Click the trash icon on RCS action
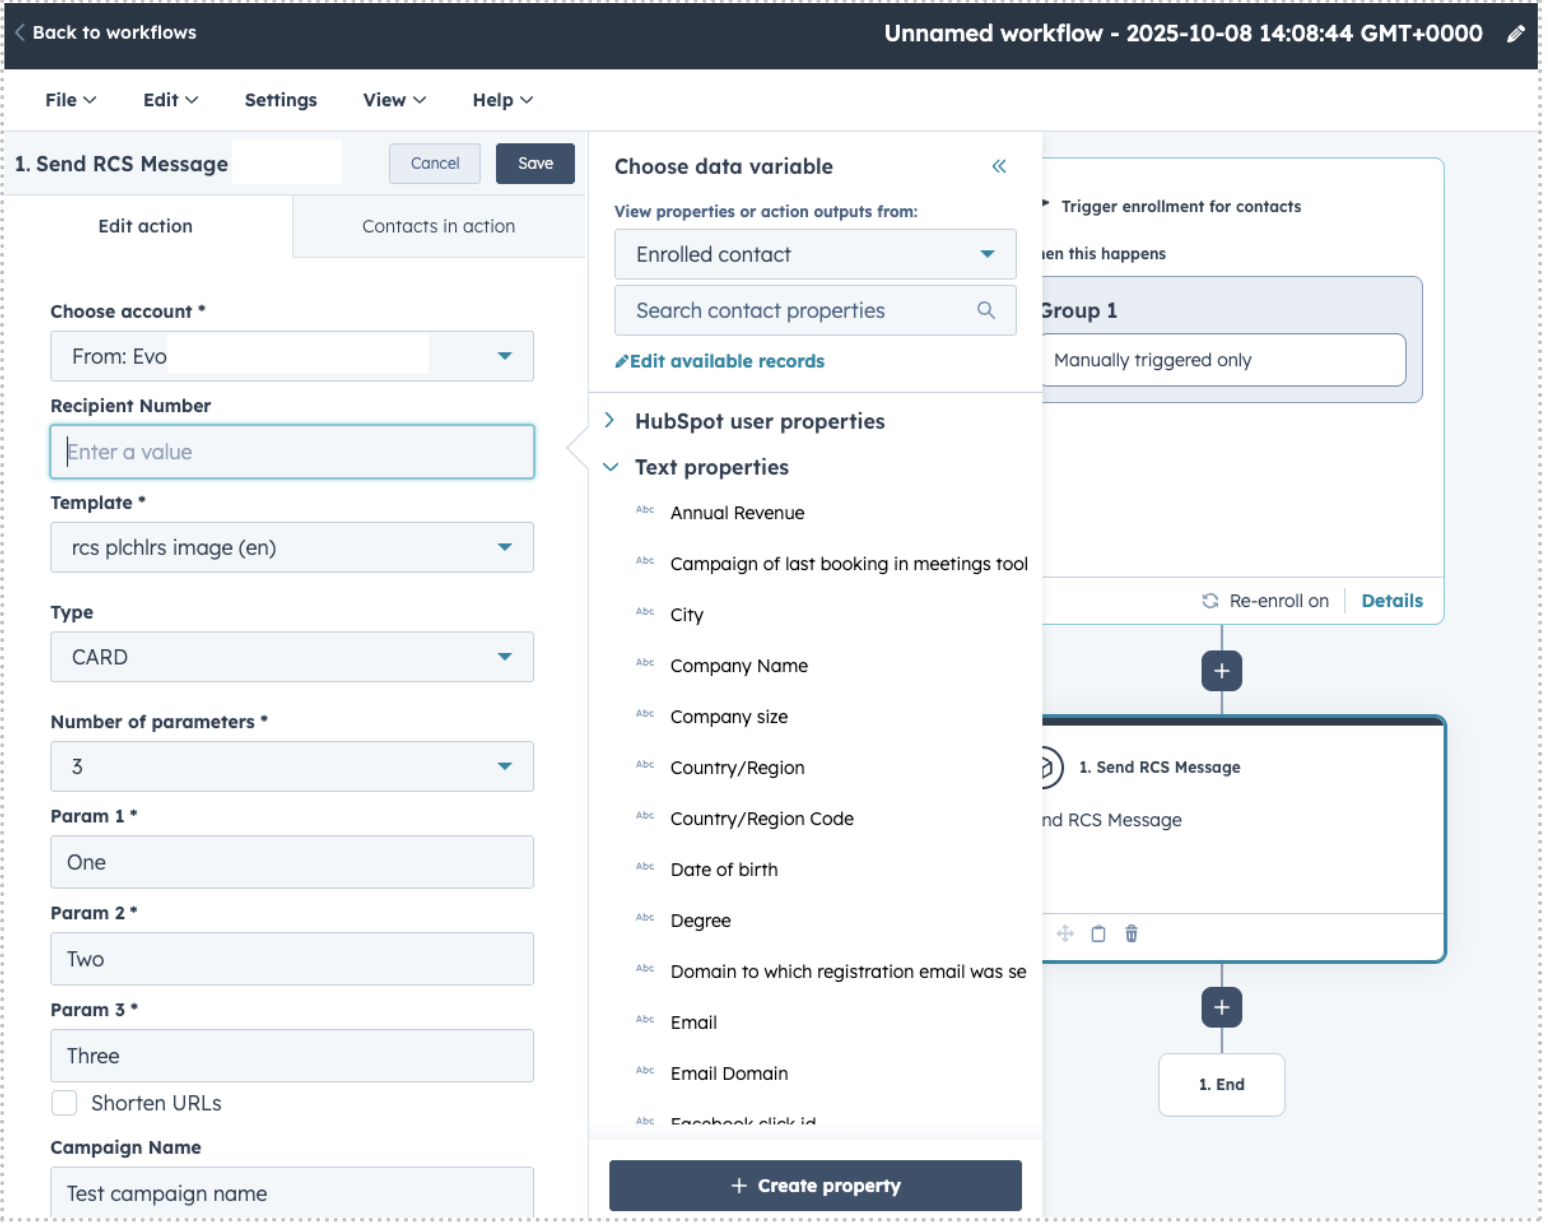The height and width of the screenshot is (1230, 1548). tap(1131, 933)
